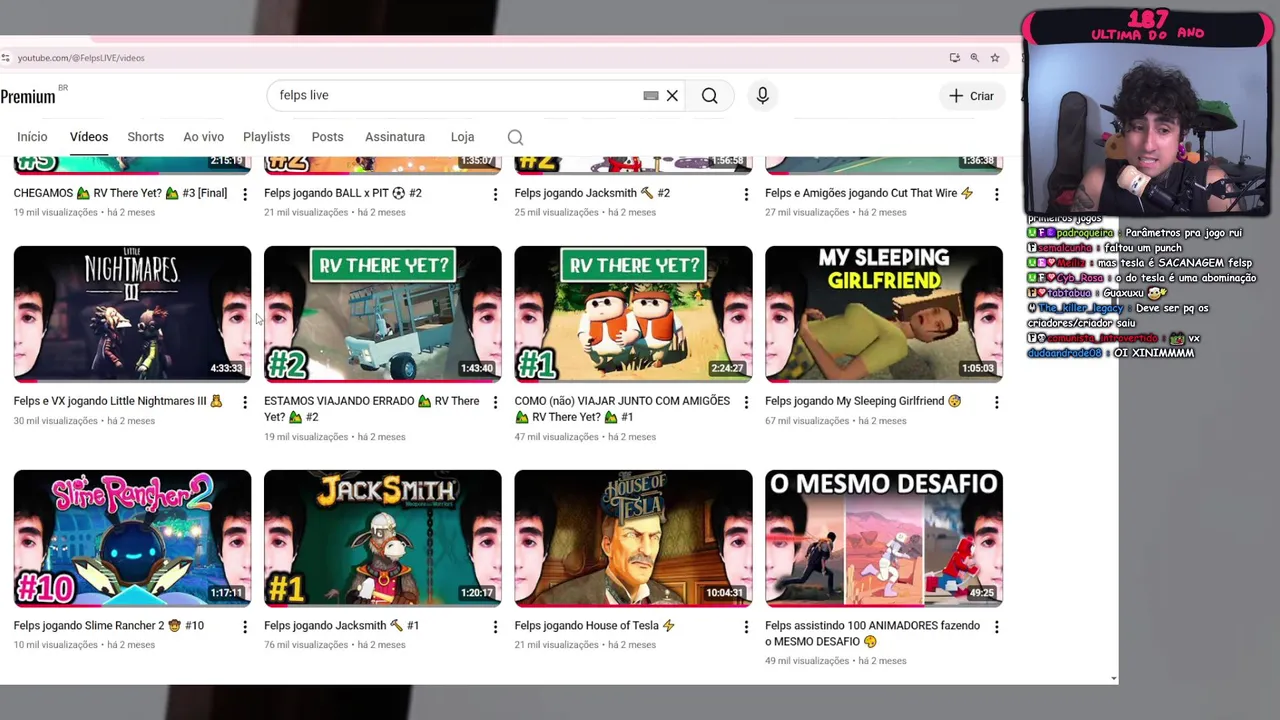
Task: Click the '76 mil visualizações' text
Action: pos(306,645)
